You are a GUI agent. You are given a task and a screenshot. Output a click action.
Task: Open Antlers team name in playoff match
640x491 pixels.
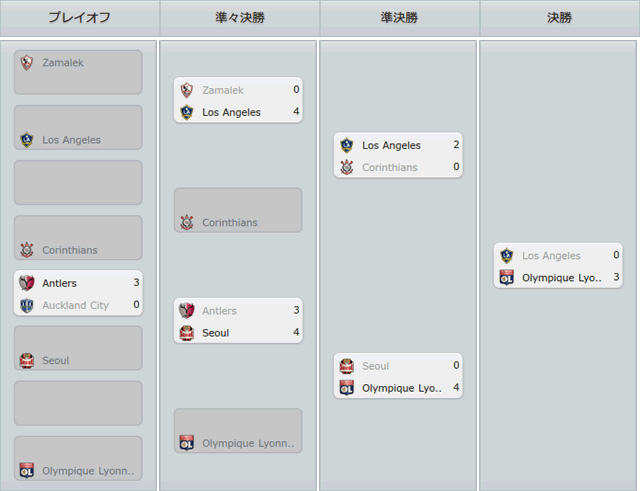[59, 283]
